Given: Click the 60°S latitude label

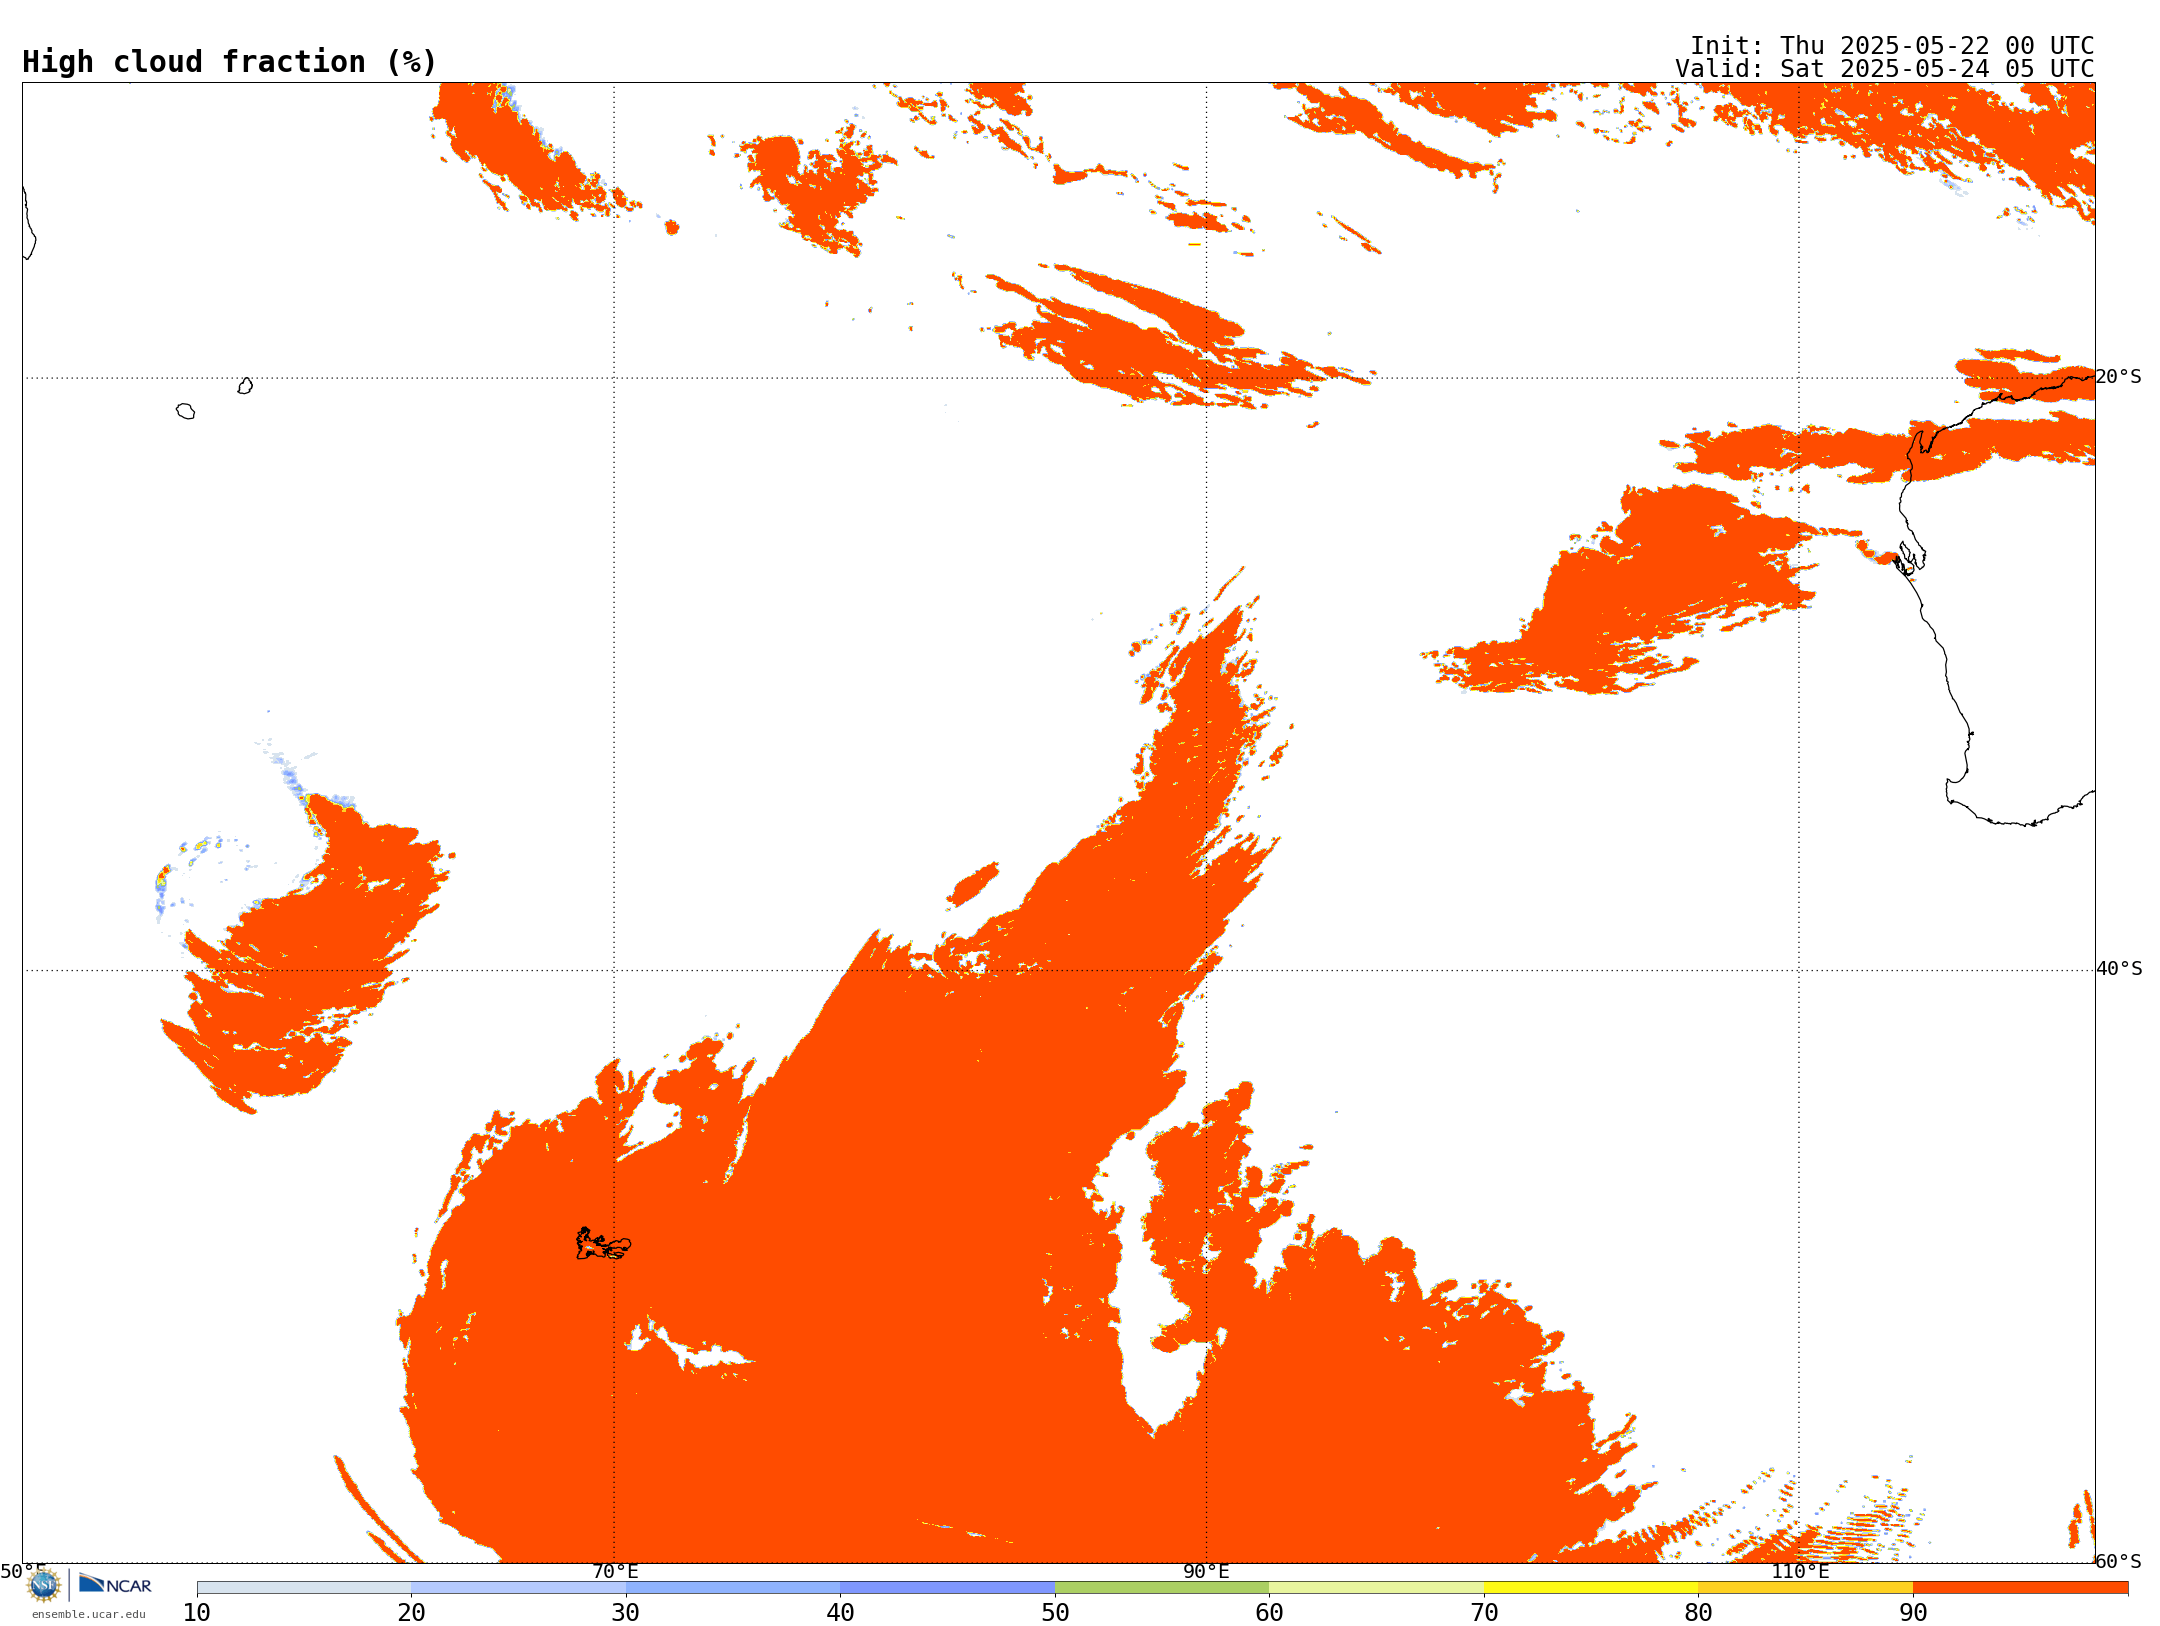Looking at the screenshot, I should click(x=2118, y=1561).
